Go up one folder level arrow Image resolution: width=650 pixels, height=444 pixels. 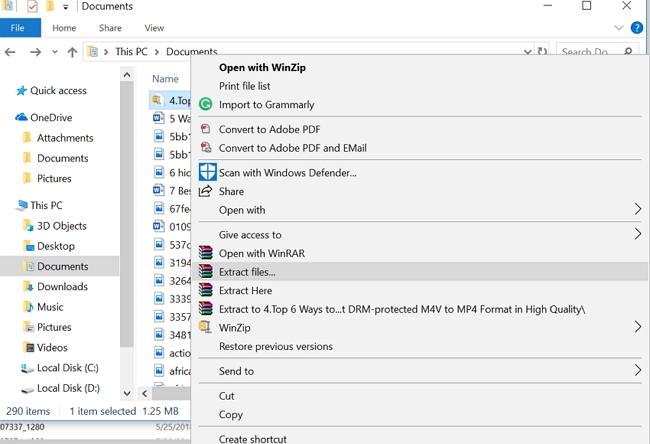(x=72, y=52)
